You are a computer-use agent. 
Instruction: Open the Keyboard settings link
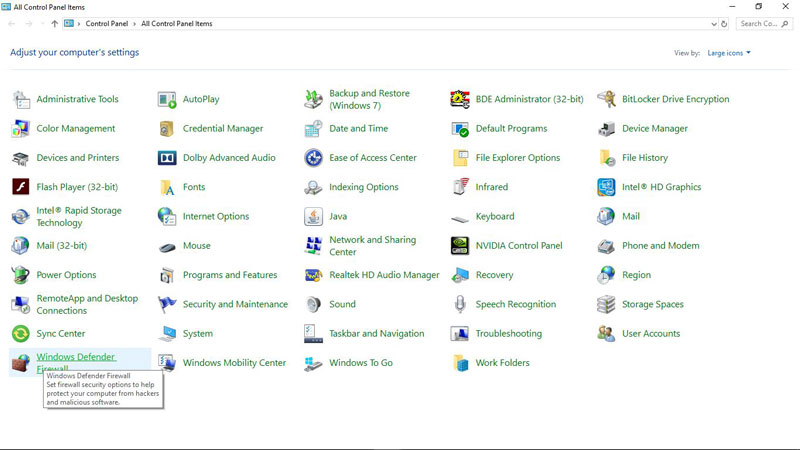click(x=495, y=216)
